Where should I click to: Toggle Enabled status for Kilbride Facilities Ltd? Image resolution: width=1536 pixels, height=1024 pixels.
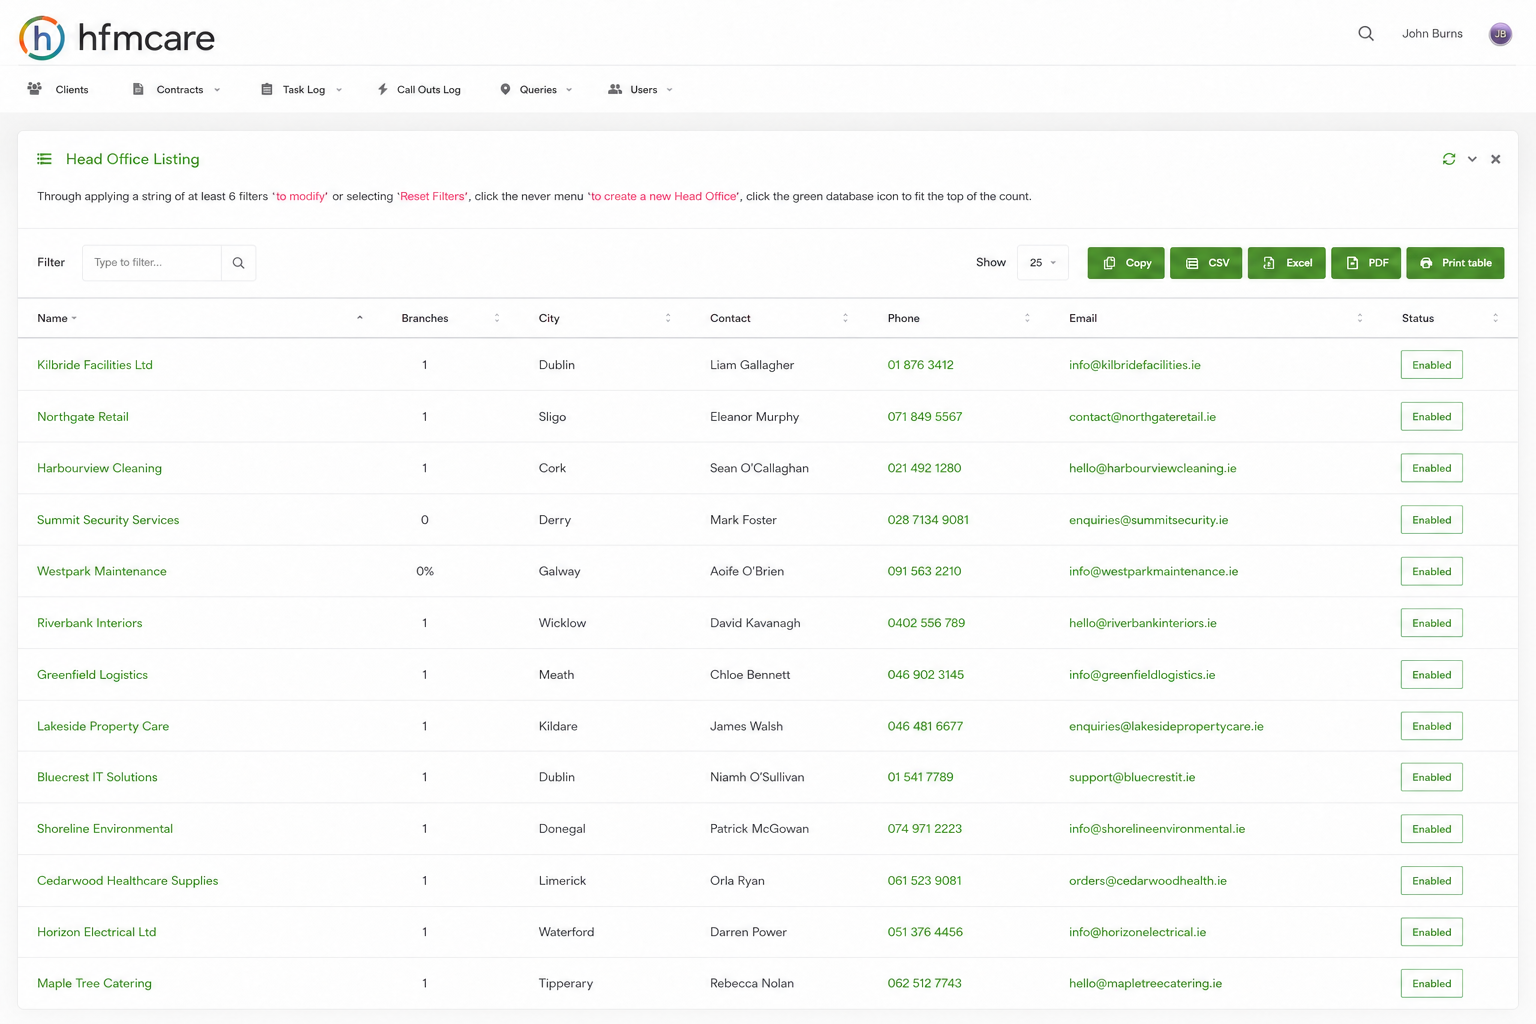(1432, 365)
